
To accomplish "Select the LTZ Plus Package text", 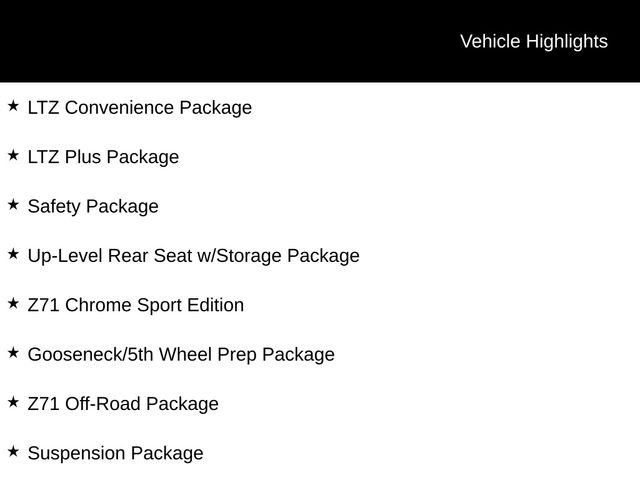I will [x=103, y=157].
